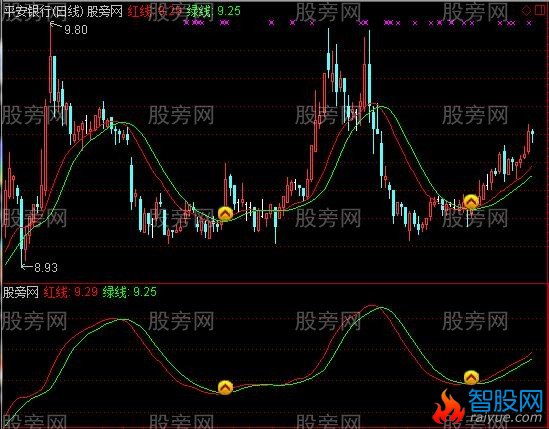Click the 股旁网 indicator name in lower panel header
The height and width of the screenshot is (429, 549).
click(21, 292)
